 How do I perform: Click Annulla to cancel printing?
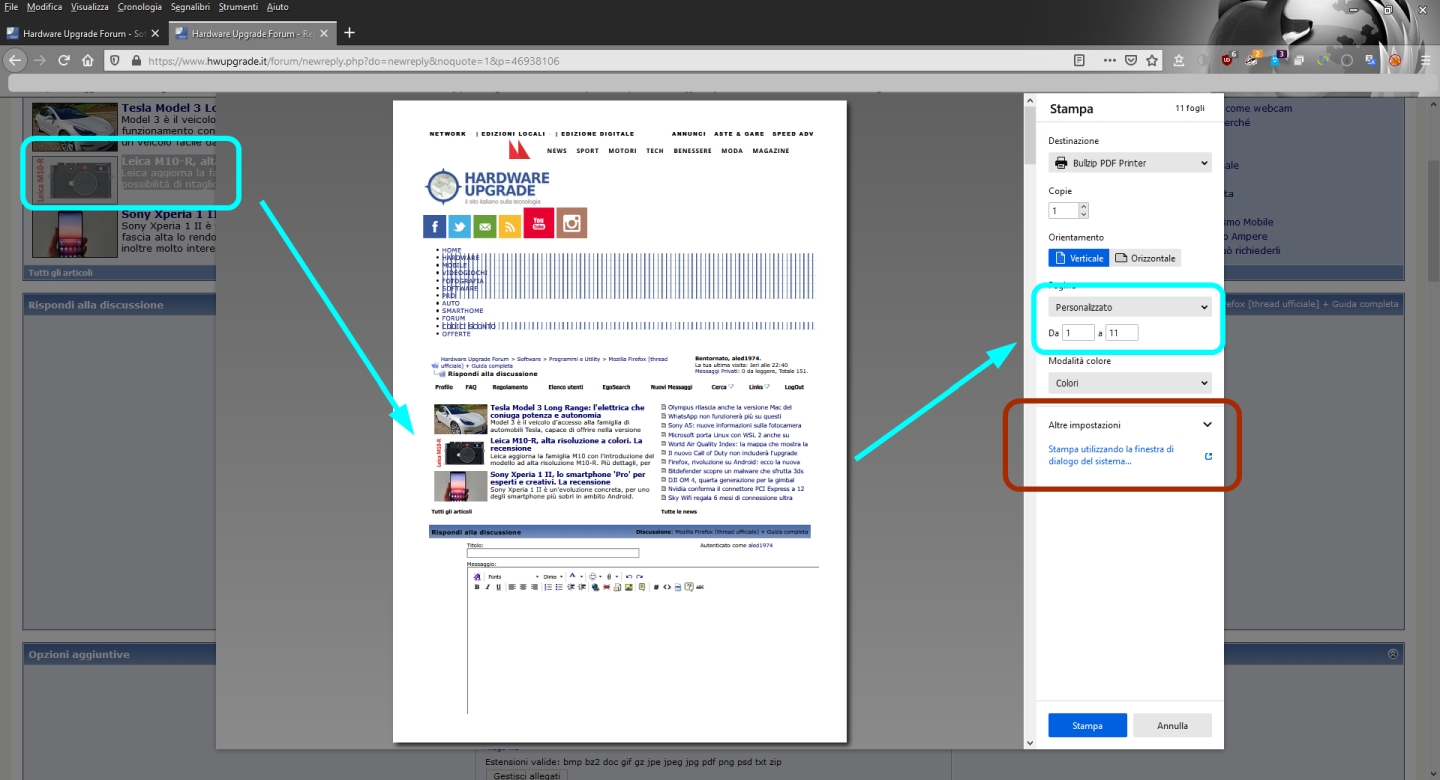point(1173,726)
